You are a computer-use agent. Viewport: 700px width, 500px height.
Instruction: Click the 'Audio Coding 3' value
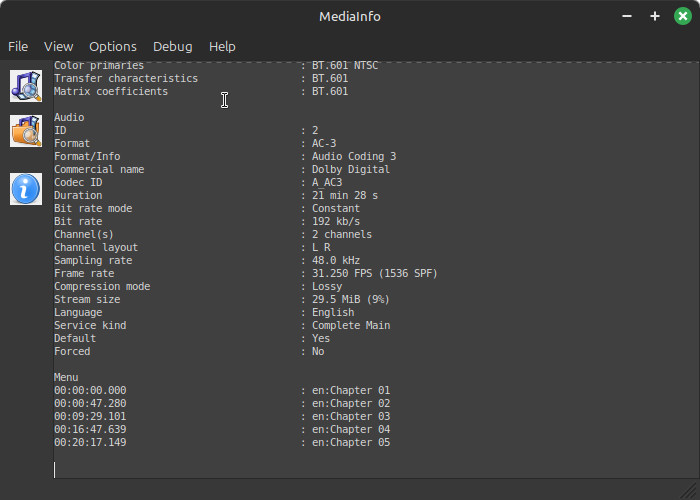coord(354,156)
